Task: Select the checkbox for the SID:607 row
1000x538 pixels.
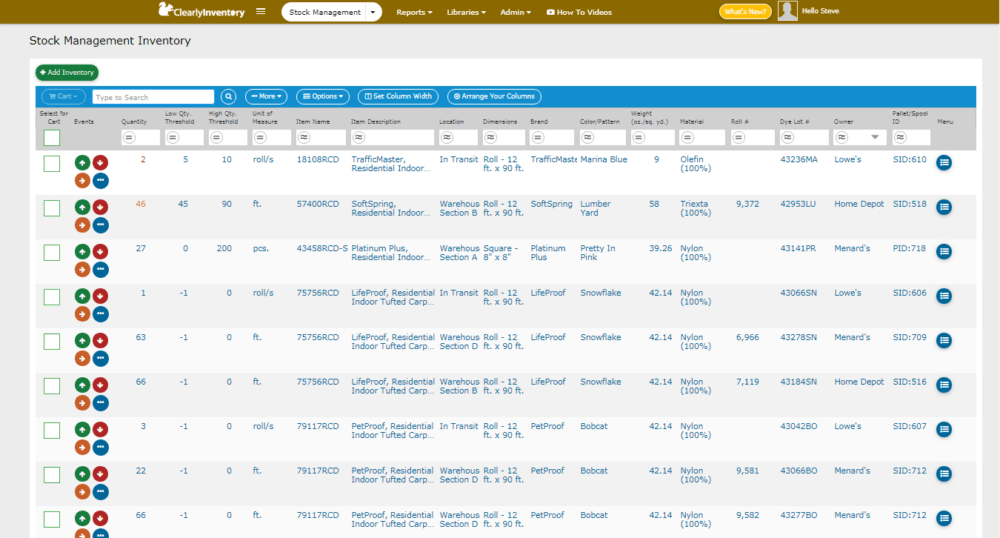Action: pyautogui.click(x=52, y=431)
